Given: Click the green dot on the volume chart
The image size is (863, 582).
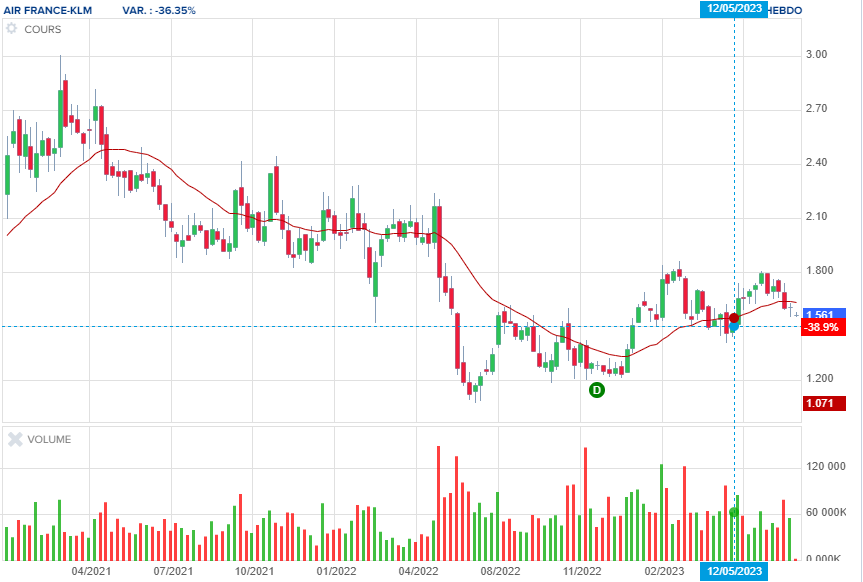Looking at the screenshot, I should click(734, 512).
